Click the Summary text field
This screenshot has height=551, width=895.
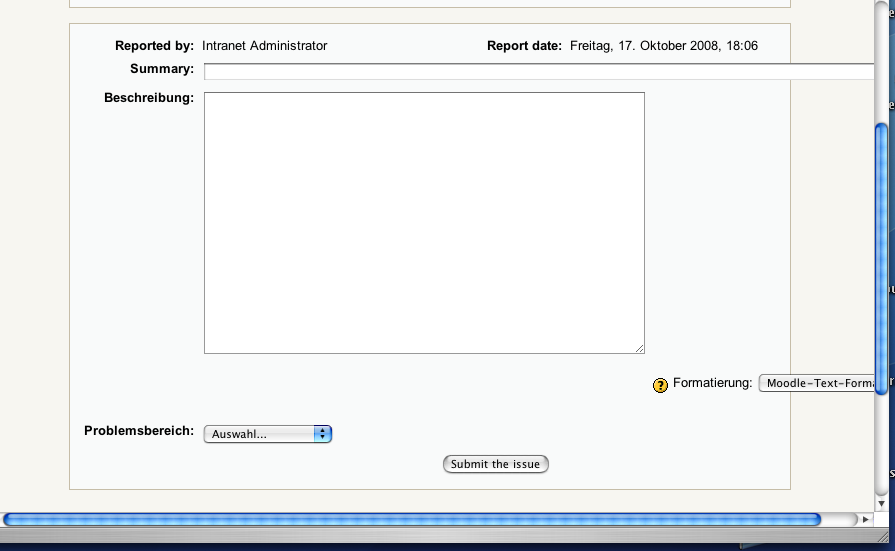coord(539,71)
